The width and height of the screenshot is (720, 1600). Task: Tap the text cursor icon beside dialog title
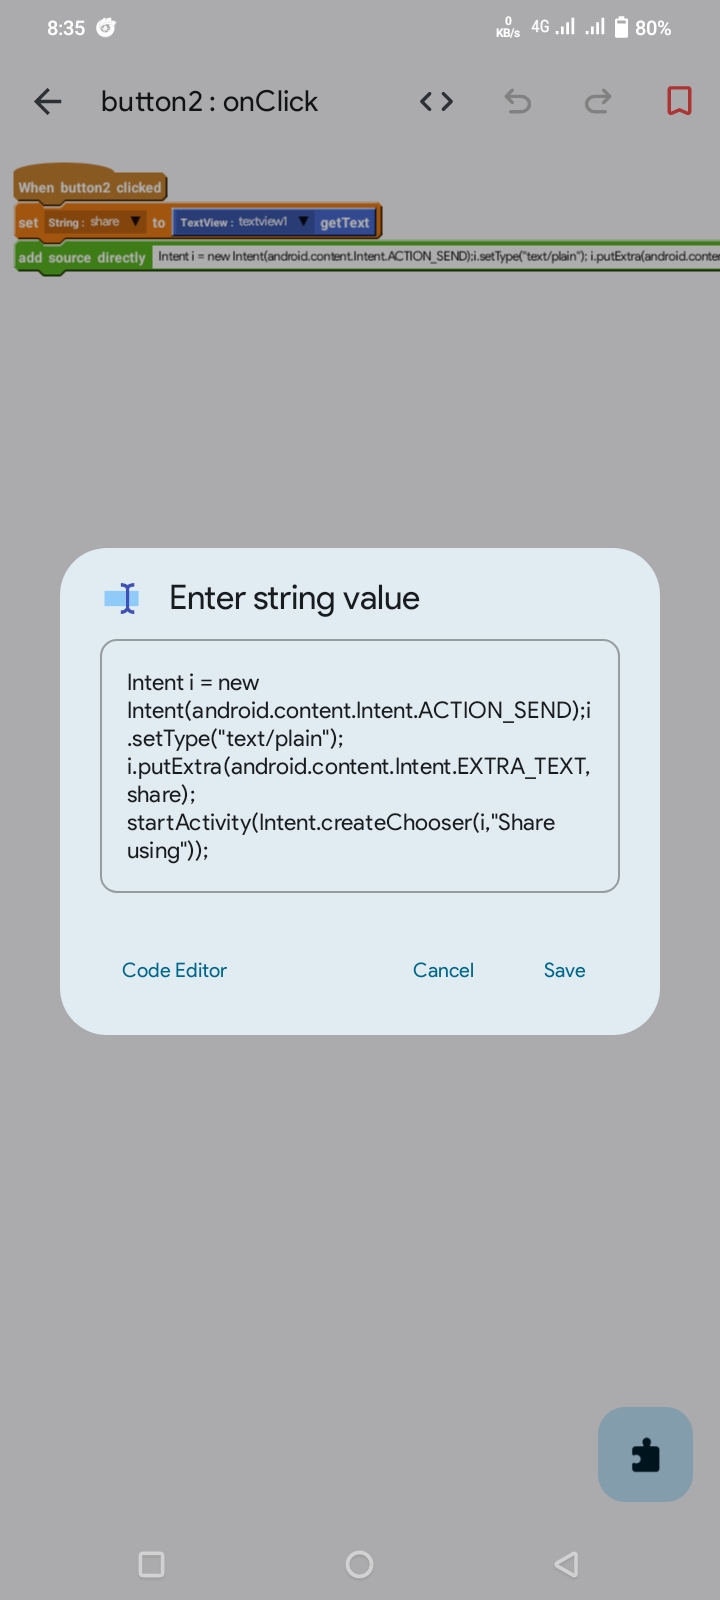122,598
